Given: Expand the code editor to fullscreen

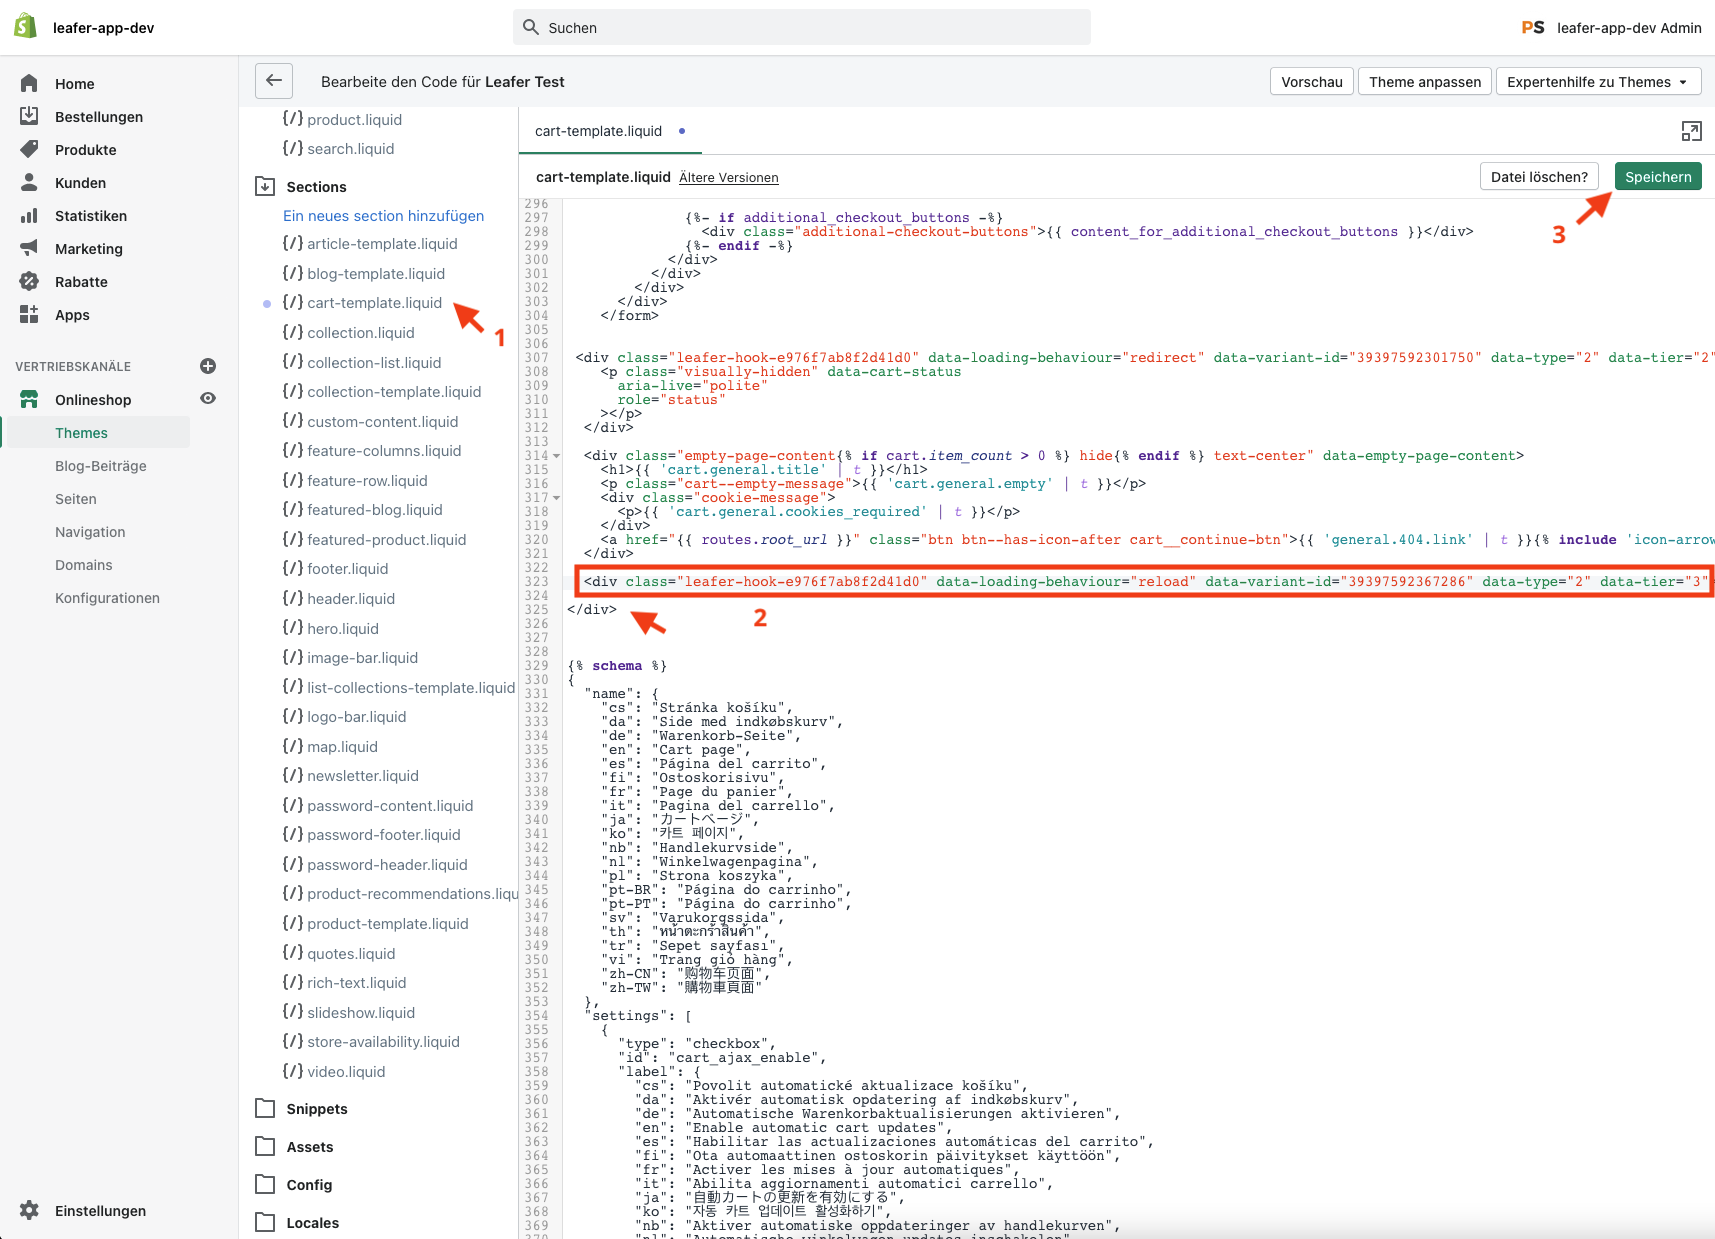Looking at the screenshot, I should pos(1692,131).
